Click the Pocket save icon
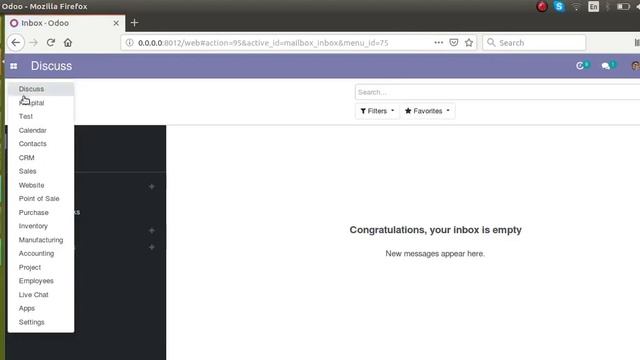The height and width of the screenshot is (360, 640). pos(453,42)
